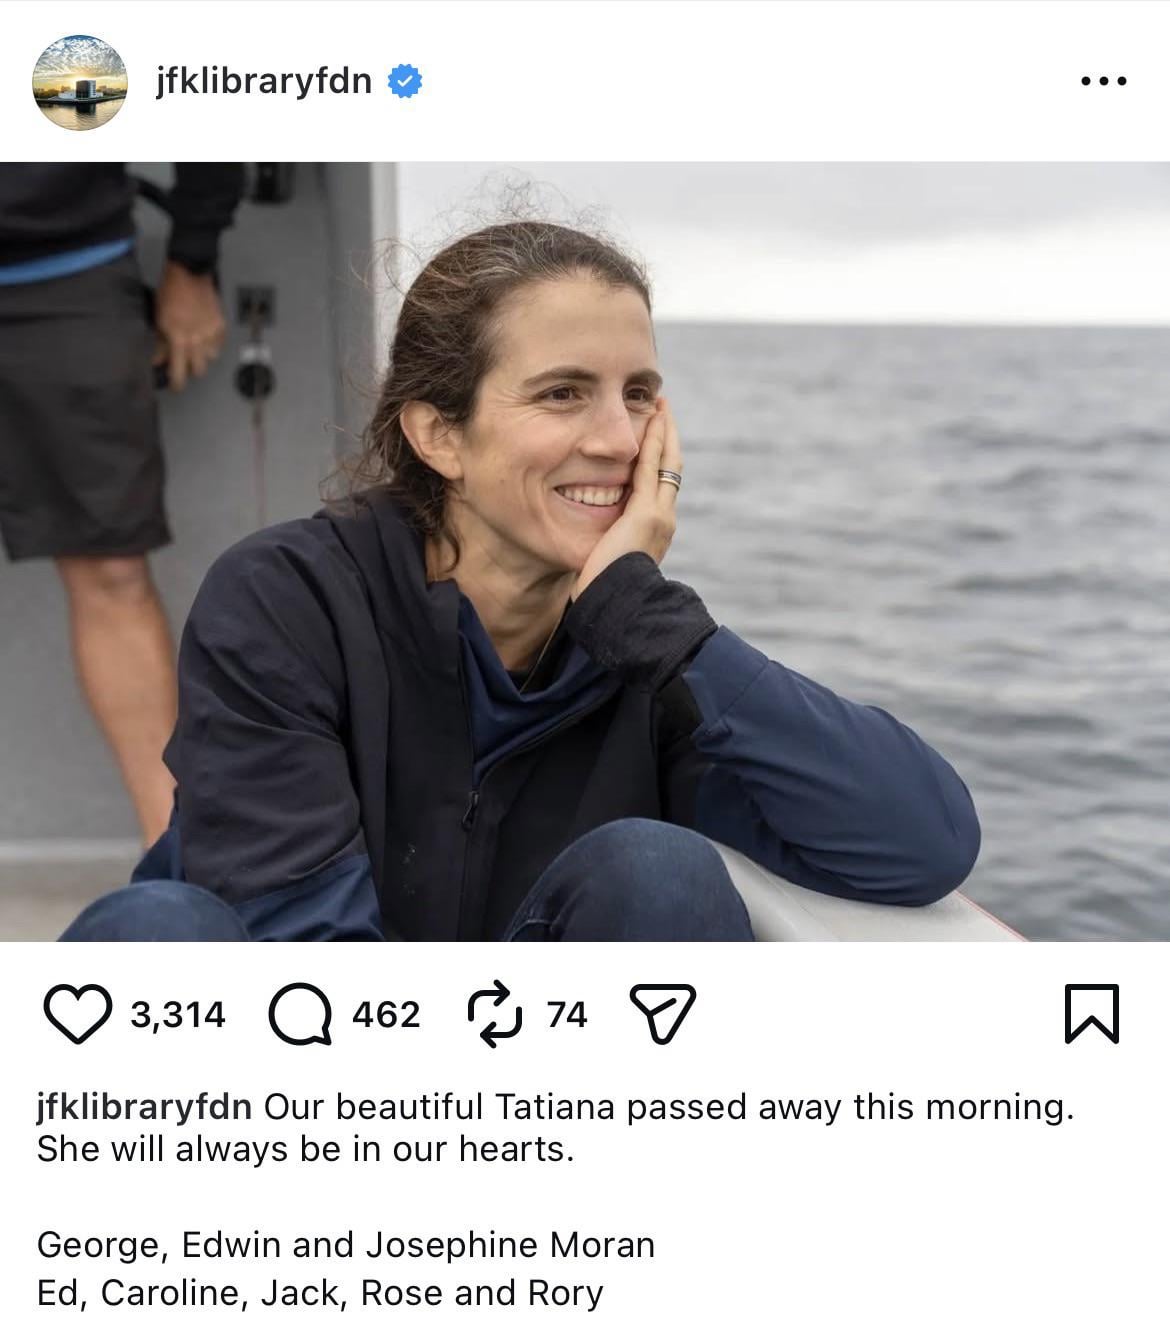The height and width of the screenshot is (1326, 1170).
Task: Open the jfklibraryfdn profile picture
Action: click(x=80, y=82)
